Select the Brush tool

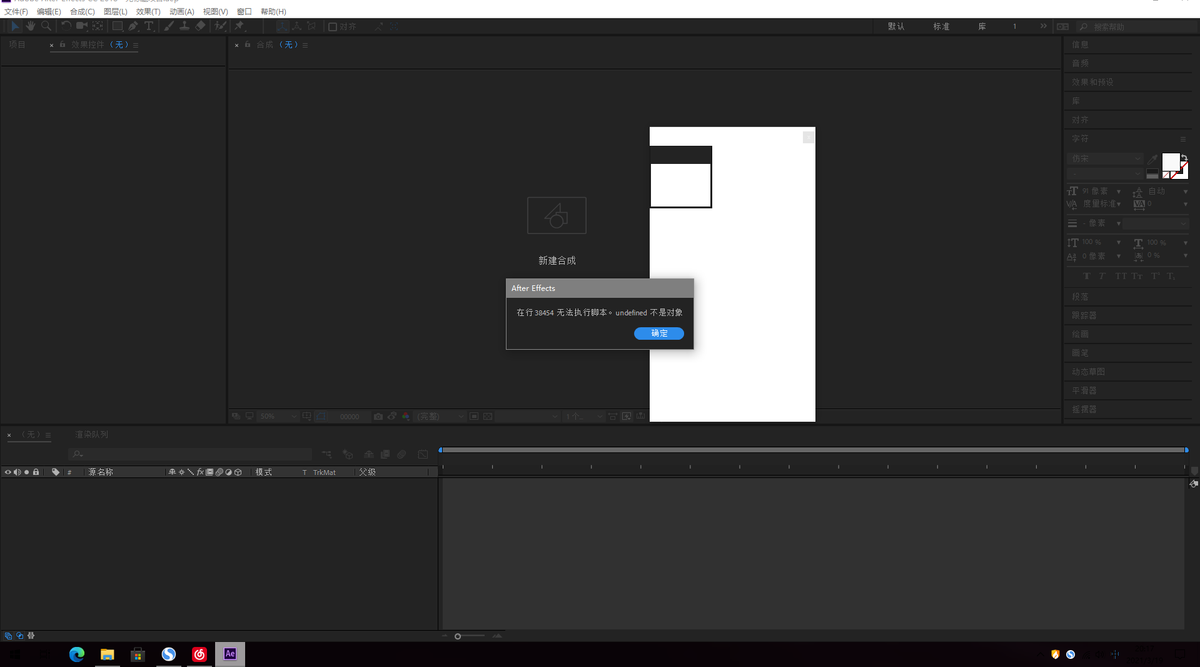[x=169, y=26]
